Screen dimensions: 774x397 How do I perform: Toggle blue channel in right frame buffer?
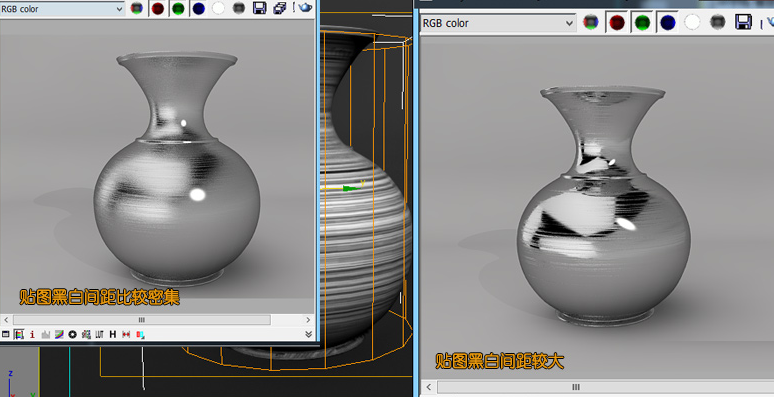coord(667,23)
